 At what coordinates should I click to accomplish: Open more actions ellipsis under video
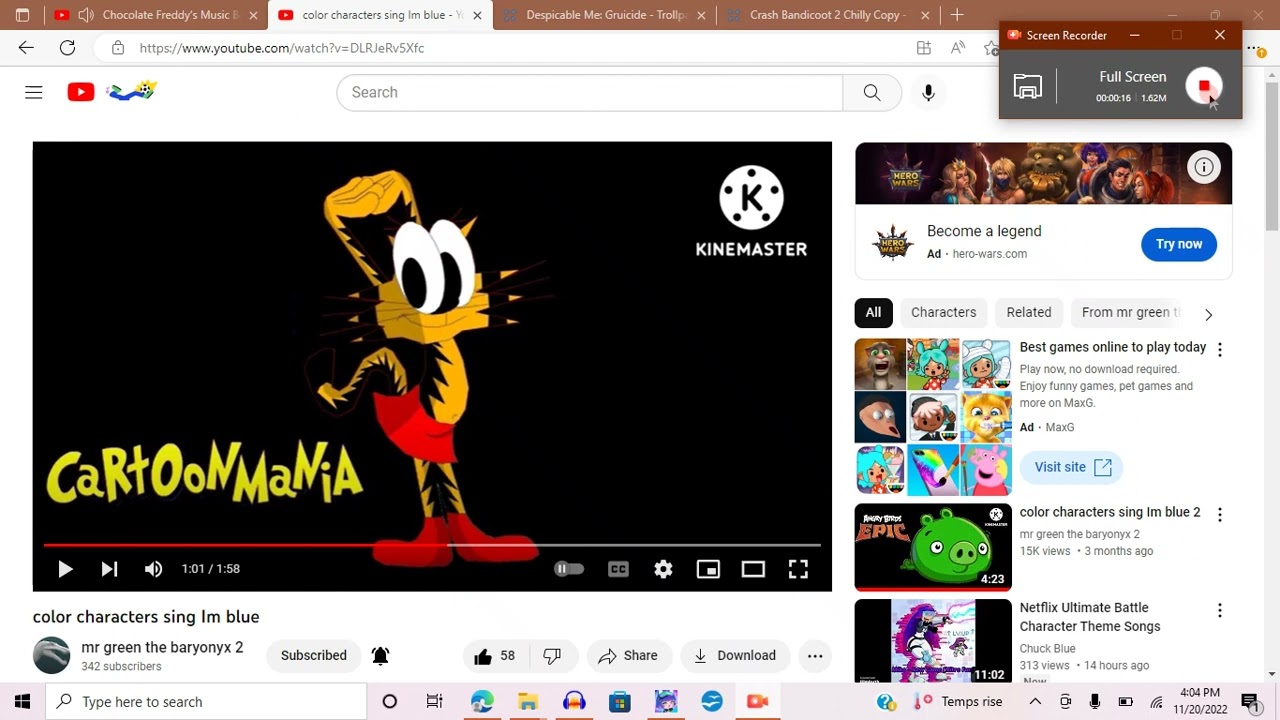click(x=815, y=656)
